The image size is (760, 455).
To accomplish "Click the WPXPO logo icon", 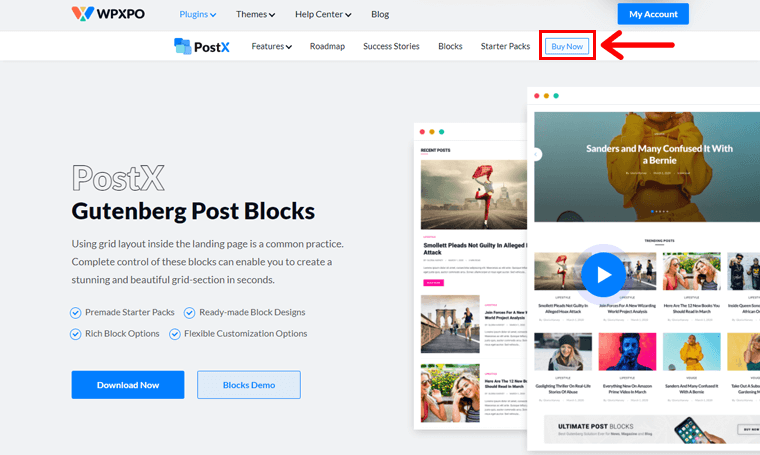I will [x=82, y=14].
